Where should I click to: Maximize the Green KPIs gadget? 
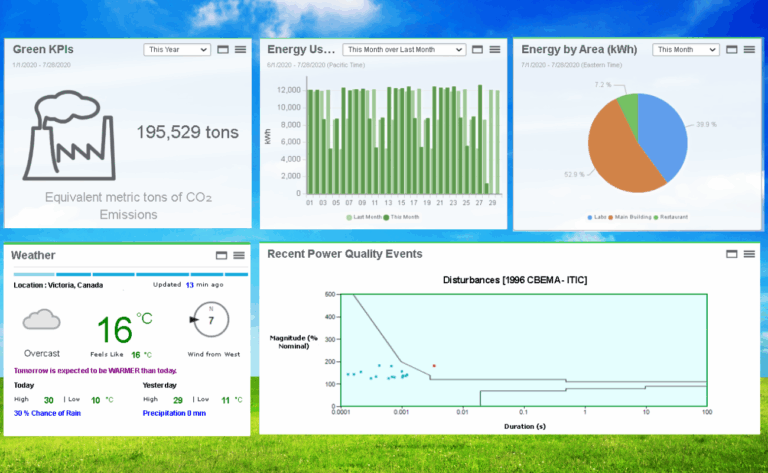pyautogui.click(x=223, y=49)
